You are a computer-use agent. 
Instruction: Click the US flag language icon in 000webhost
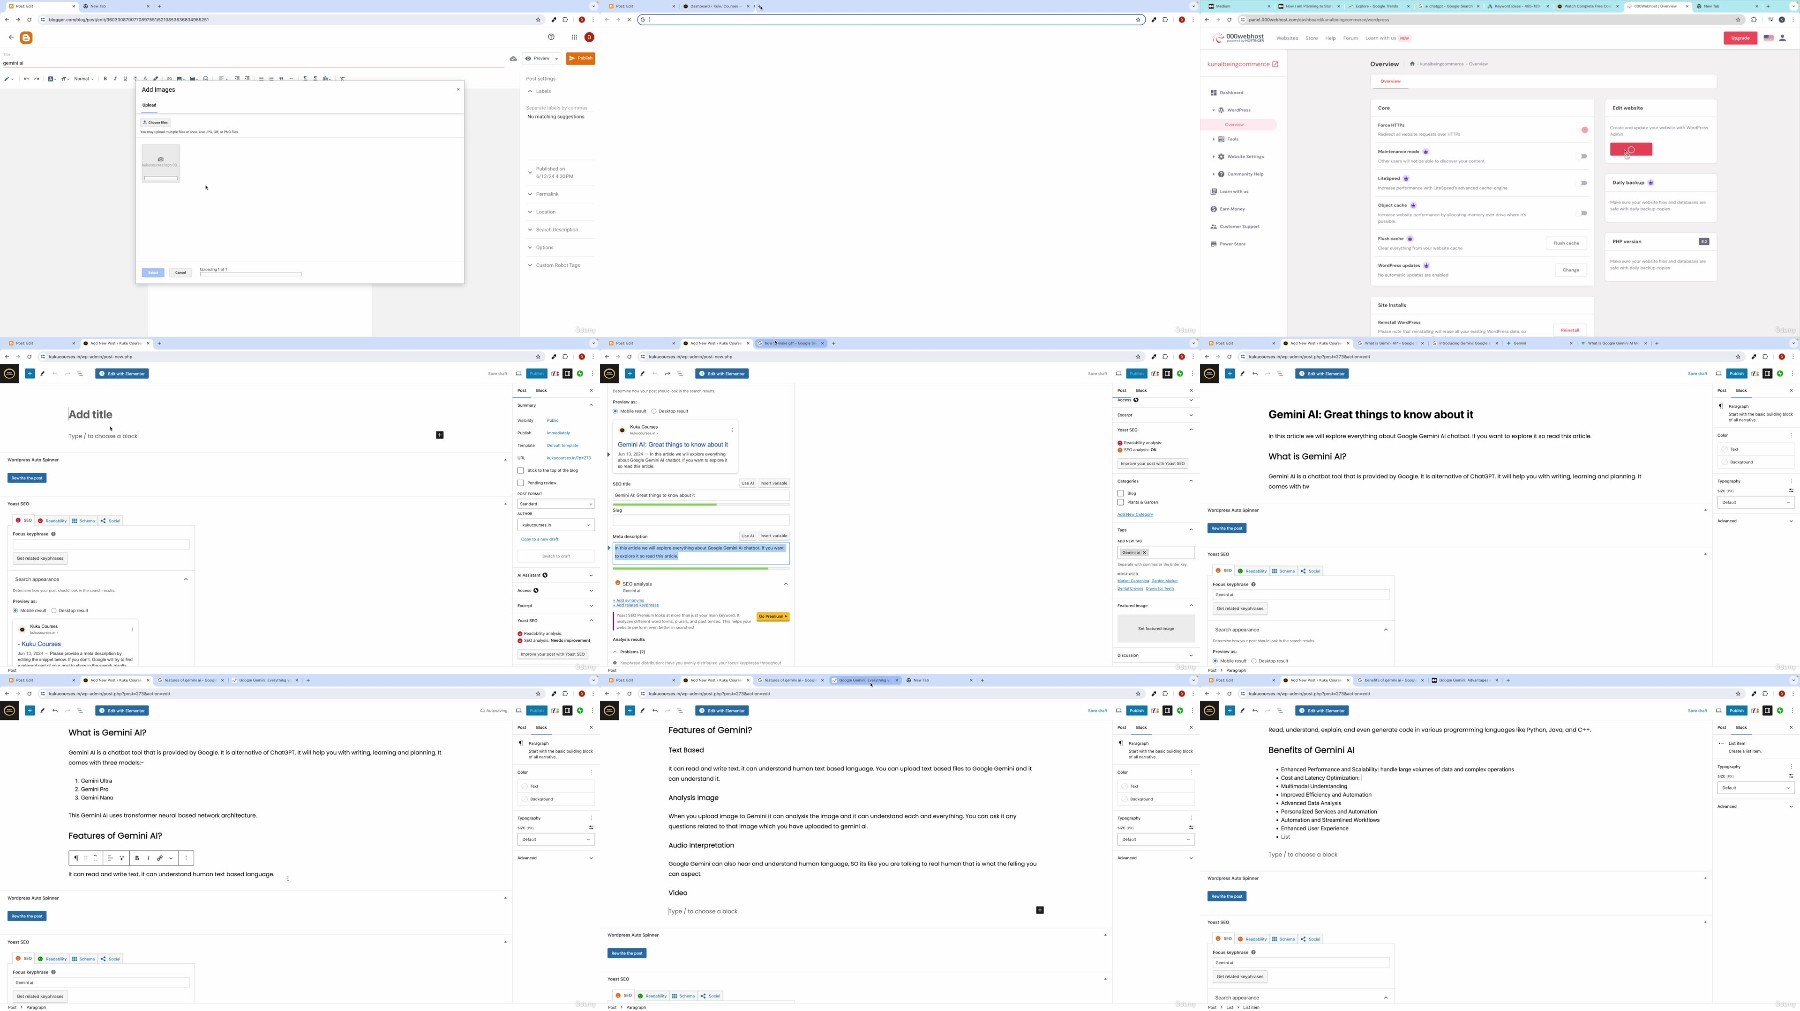[x=1768, y=38]
